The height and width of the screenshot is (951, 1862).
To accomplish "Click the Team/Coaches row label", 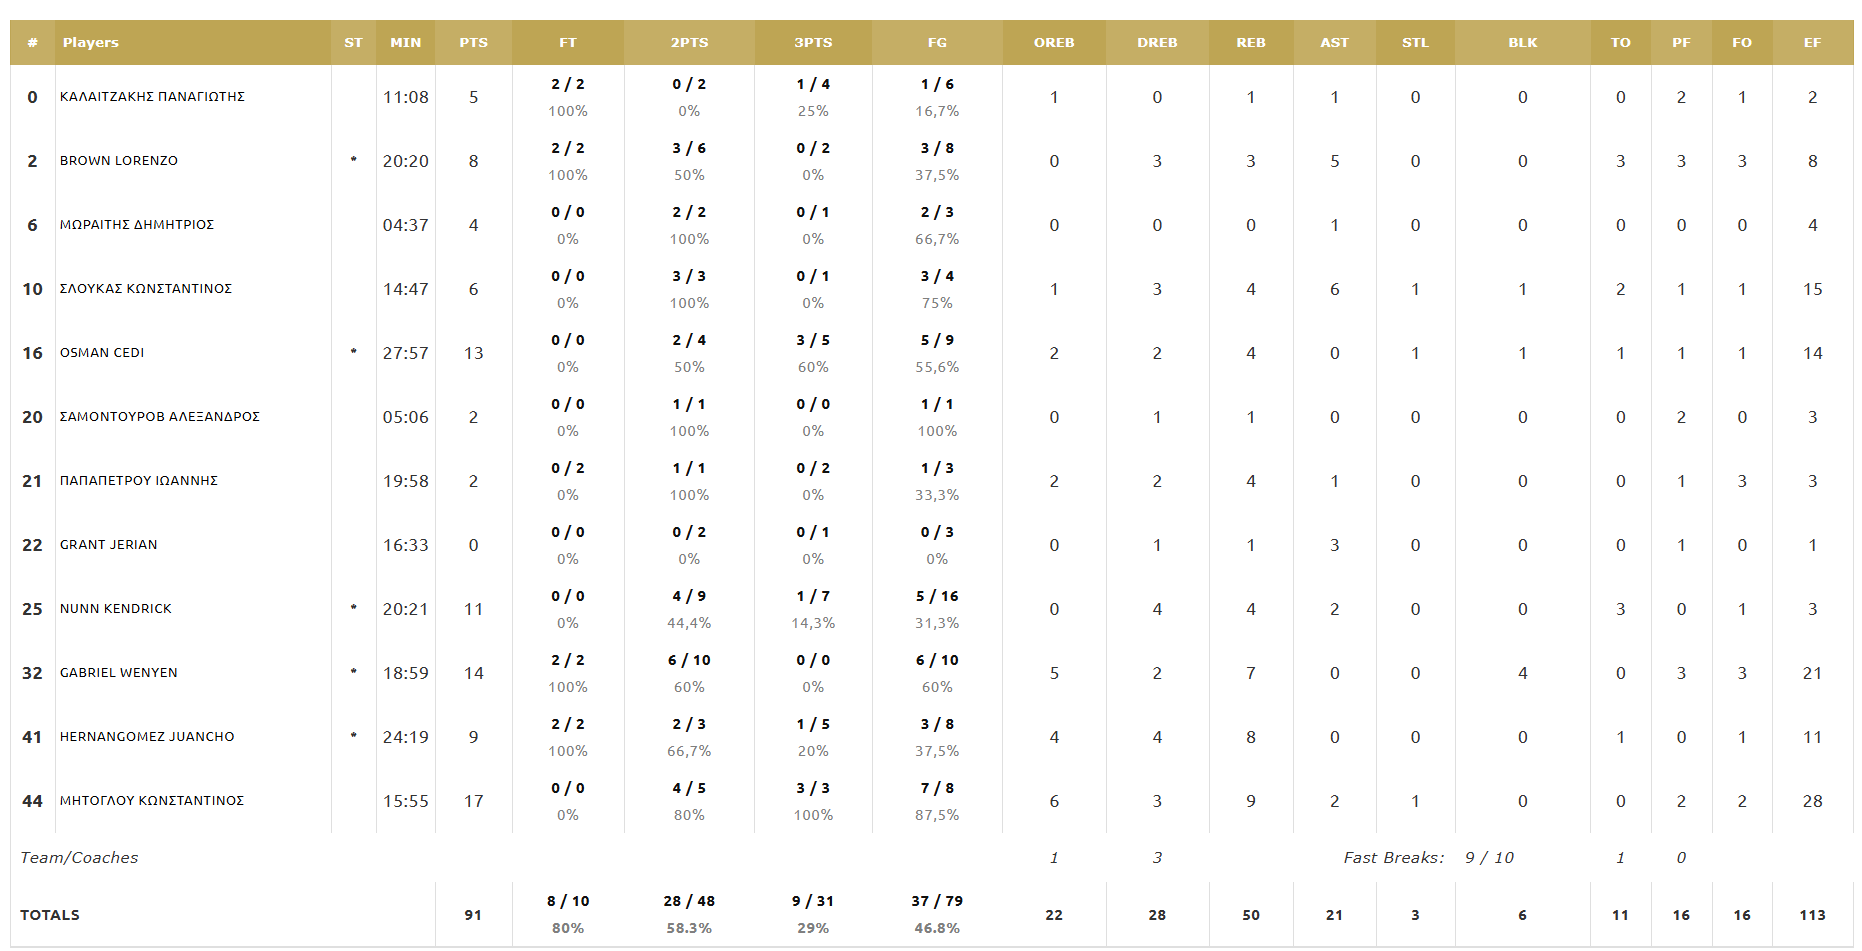I will coord(79,858).
